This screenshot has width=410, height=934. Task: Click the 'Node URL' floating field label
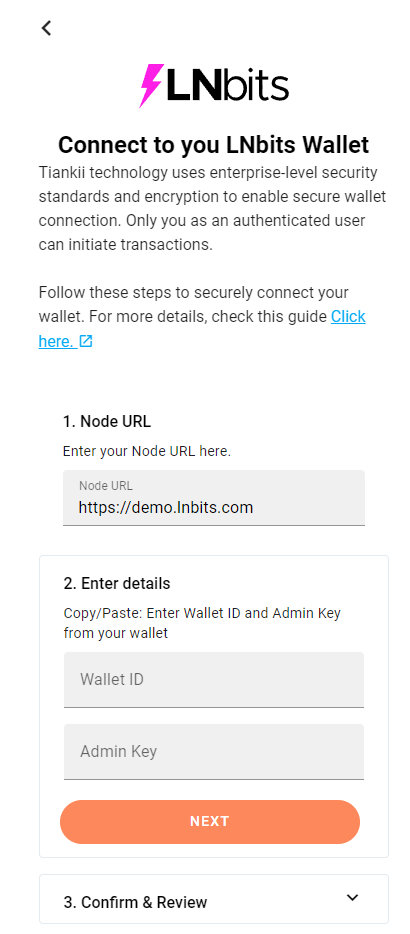pos(106,486)
